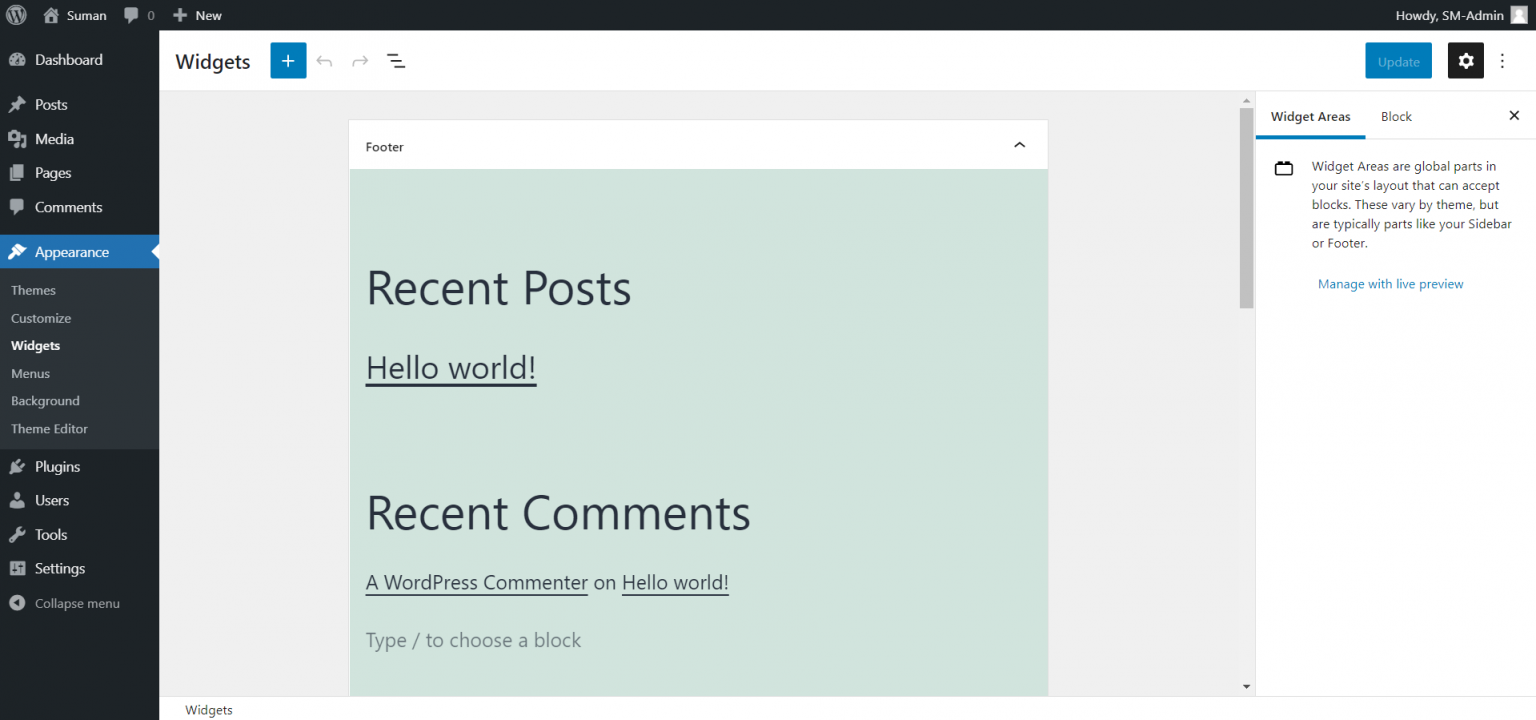Open Menus submenu link
This screenshot has width=1536, height=720.
[x=30, y=373]
